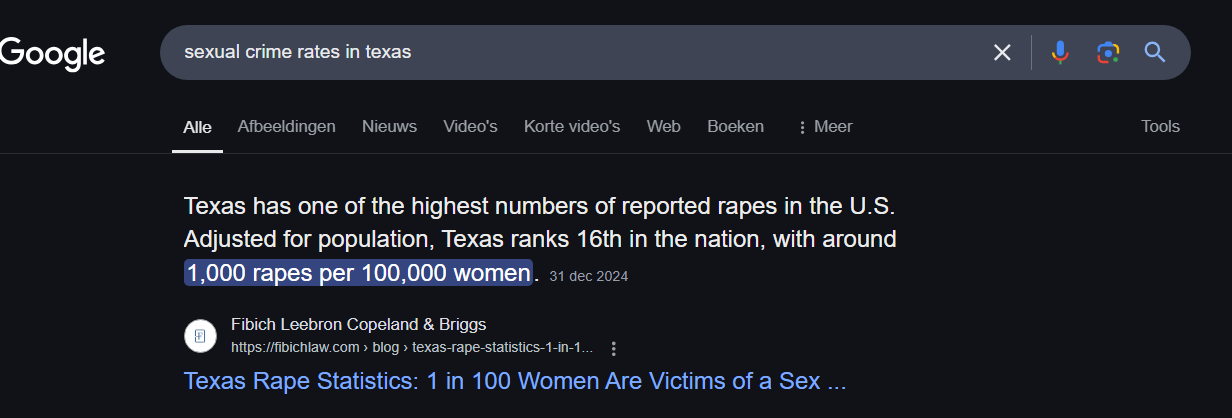Switch to the Afbeeldingen tab
This screenshot has height=418, width=1232.
(286, 127)
